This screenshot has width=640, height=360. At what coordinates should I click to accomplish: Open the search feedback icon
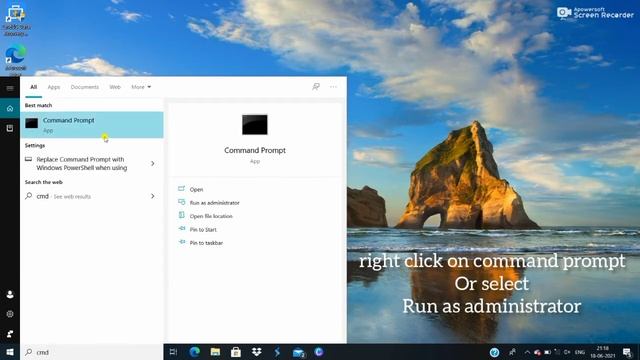point(316,87)
